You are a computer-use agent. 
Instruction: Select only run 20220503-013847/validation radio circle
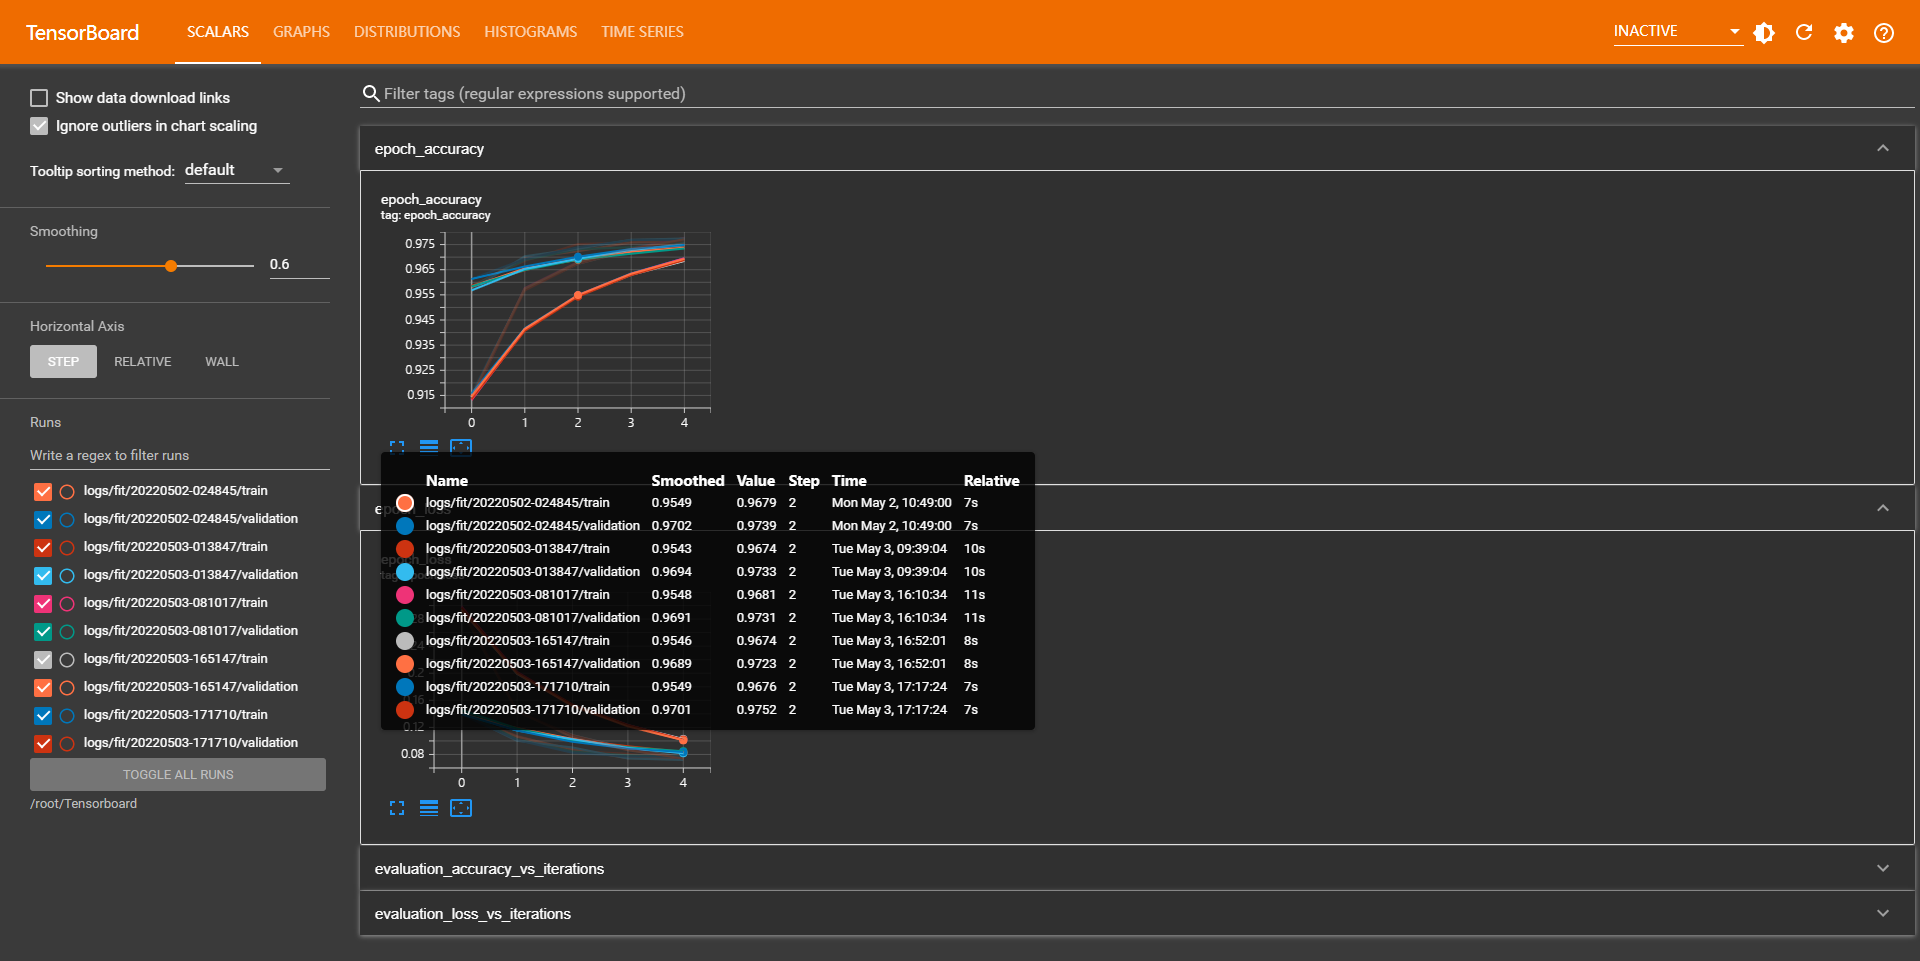coord(67,576)
